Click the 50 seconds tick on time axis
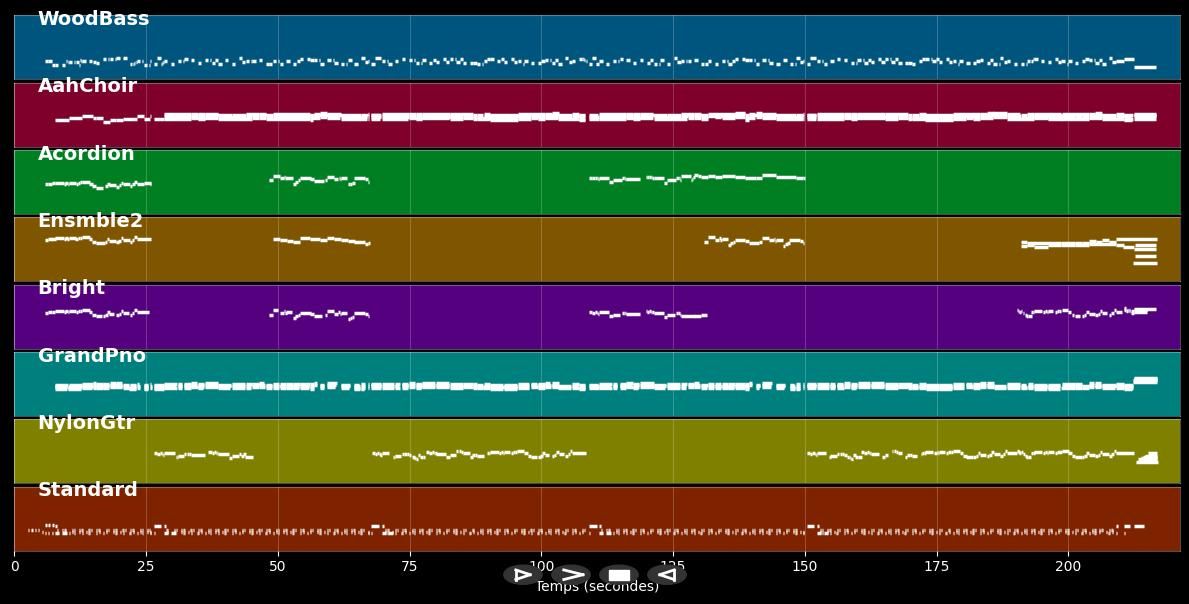Screen dimensions: 1189x604 click(x=278, y=566)
